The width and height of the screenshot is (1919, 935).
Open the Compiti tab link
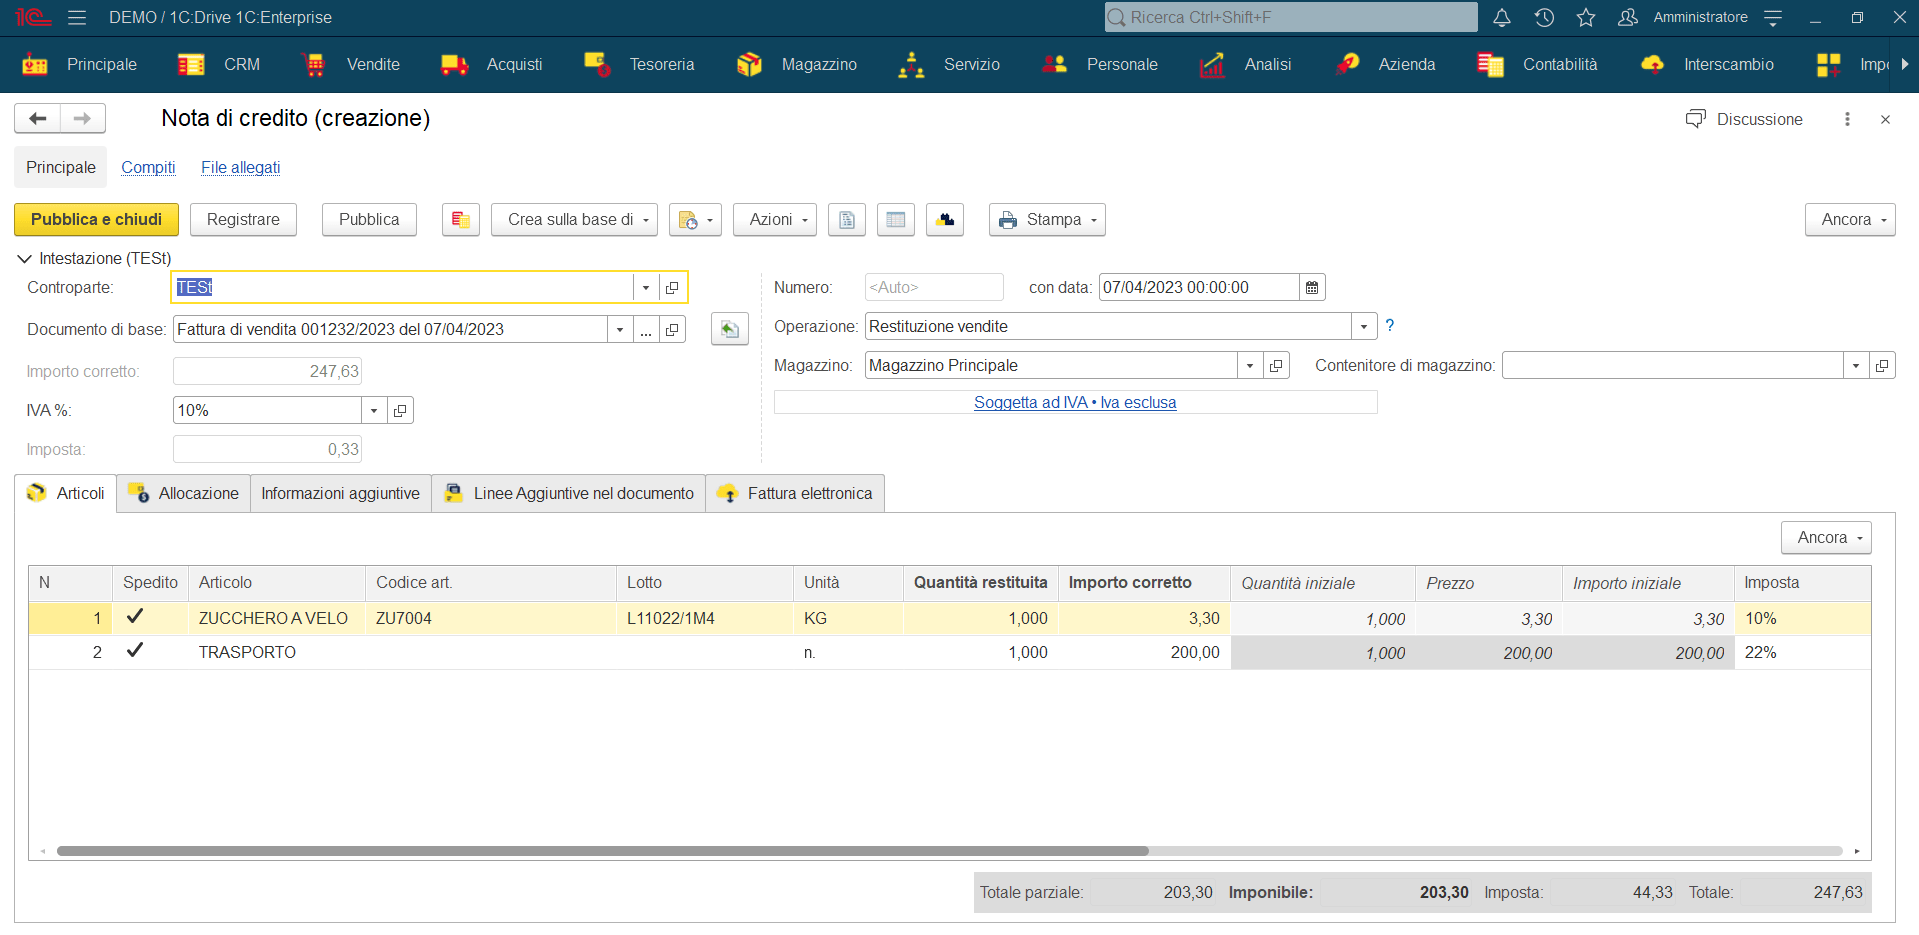coord(148,168)
